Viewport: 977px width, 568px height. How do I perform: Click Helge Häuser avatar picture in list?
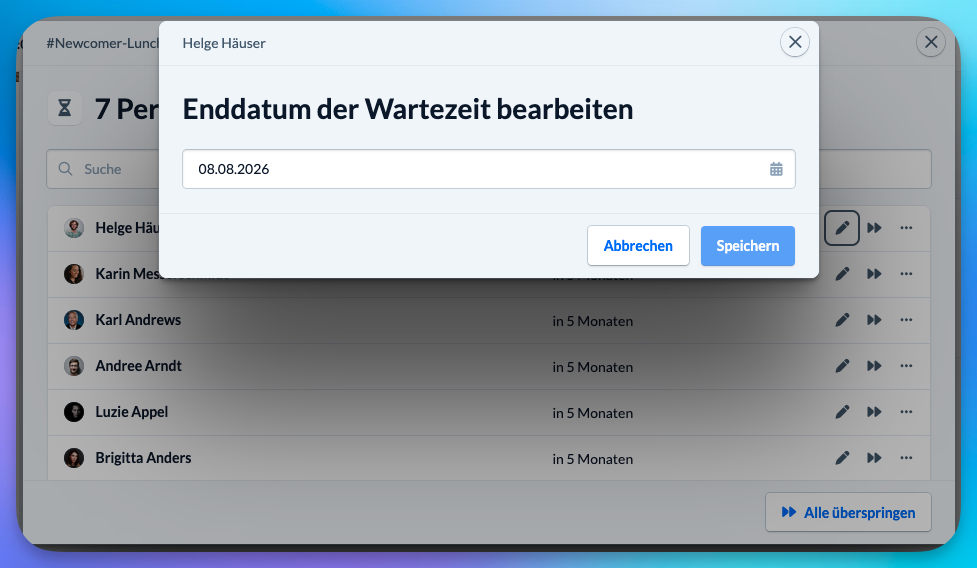74,228
